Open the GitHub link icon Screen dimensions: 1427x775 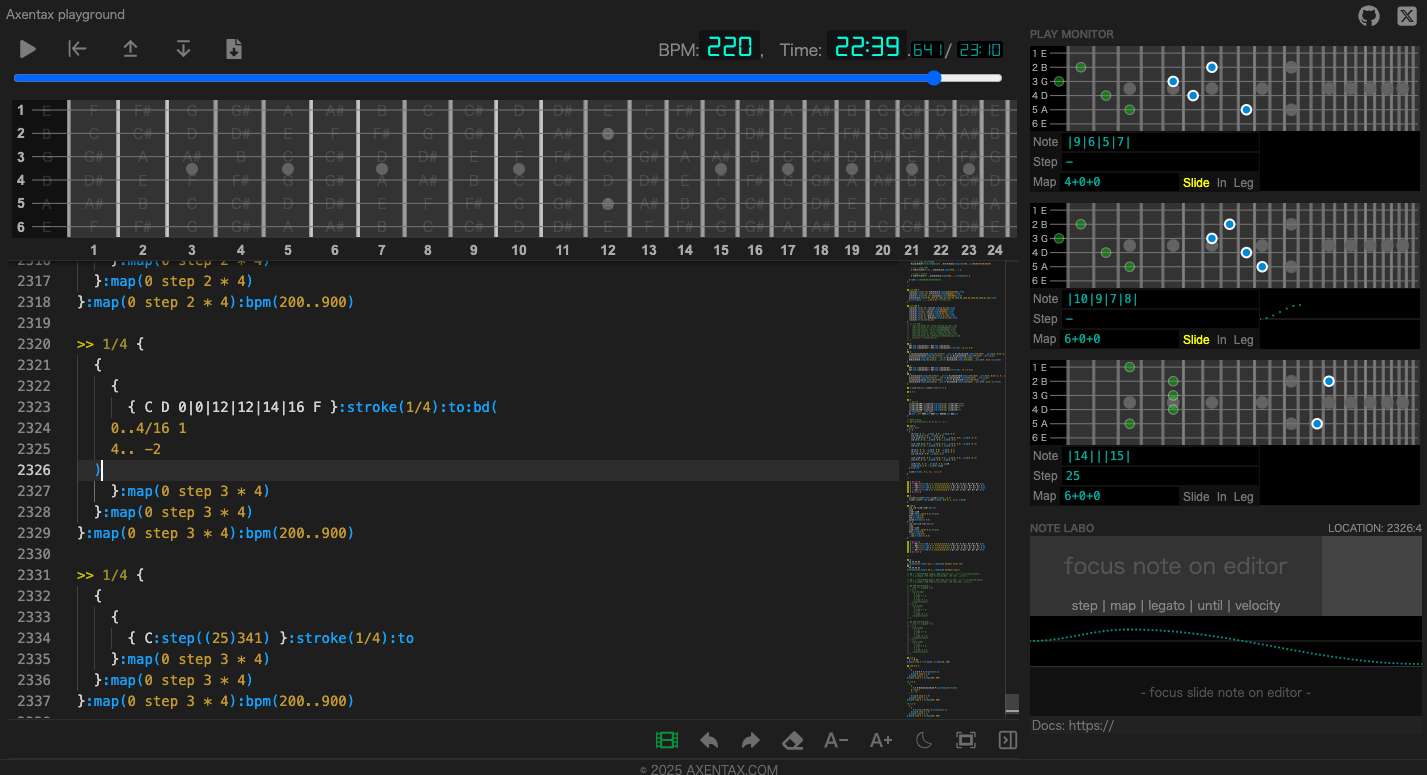1369,15
